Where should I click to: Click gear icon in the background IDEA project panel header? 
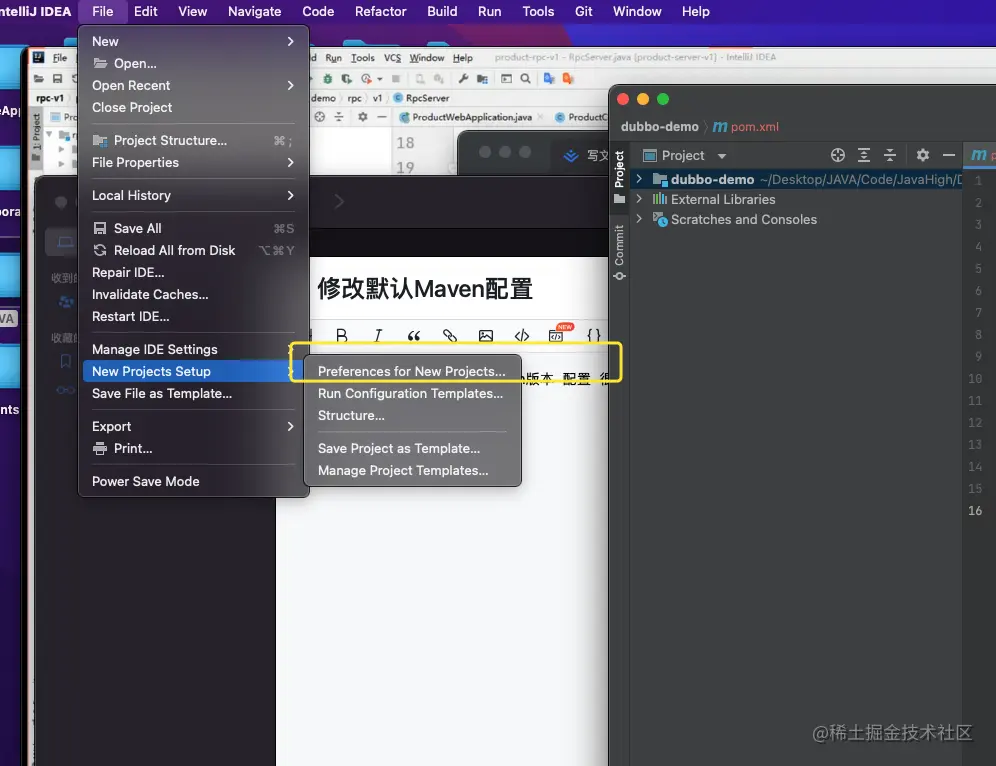pos(363,117)
